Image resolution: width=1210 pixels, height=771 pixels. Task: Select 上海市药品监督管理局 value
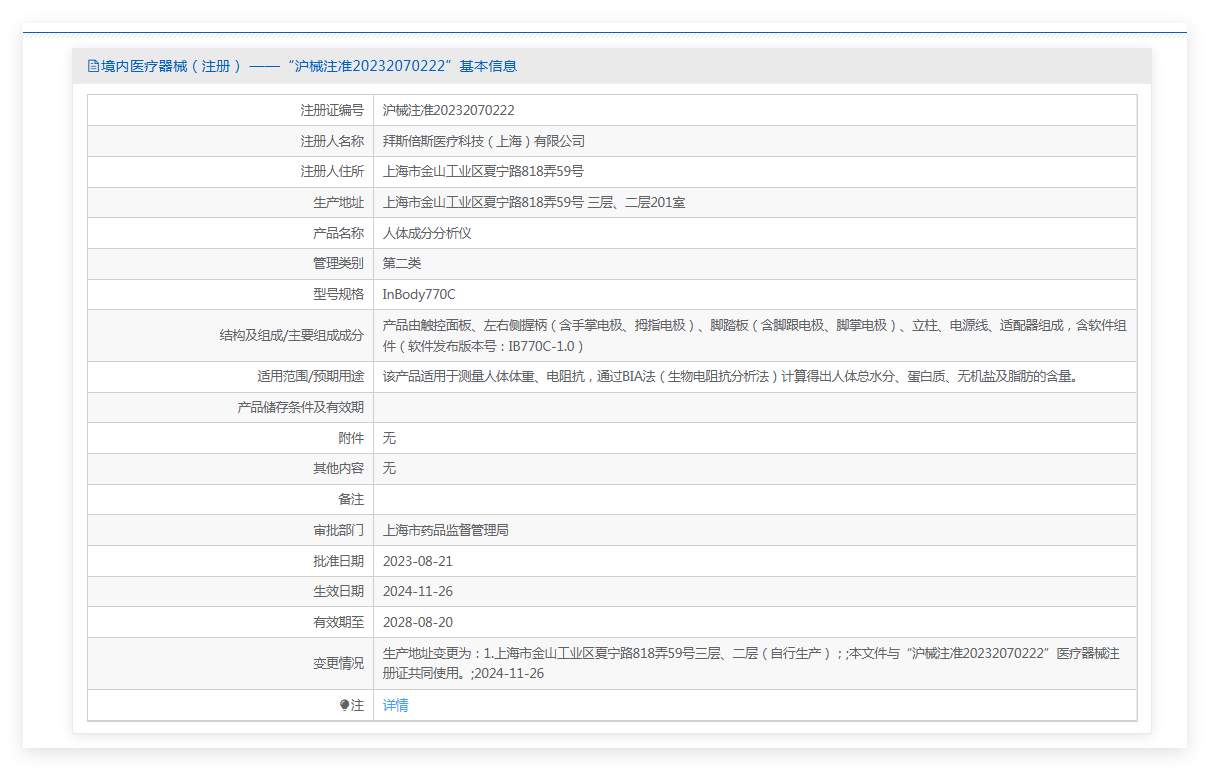446,530
